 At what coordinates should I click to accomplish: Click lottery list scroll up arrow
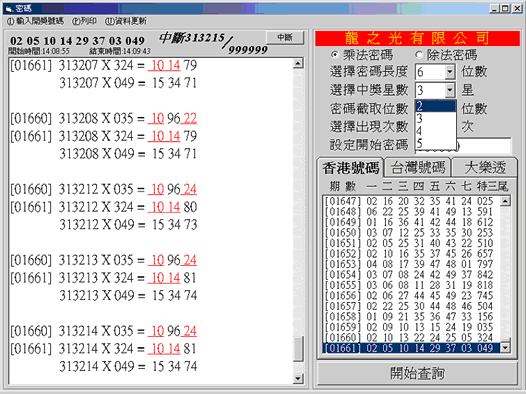click(505, 201)
